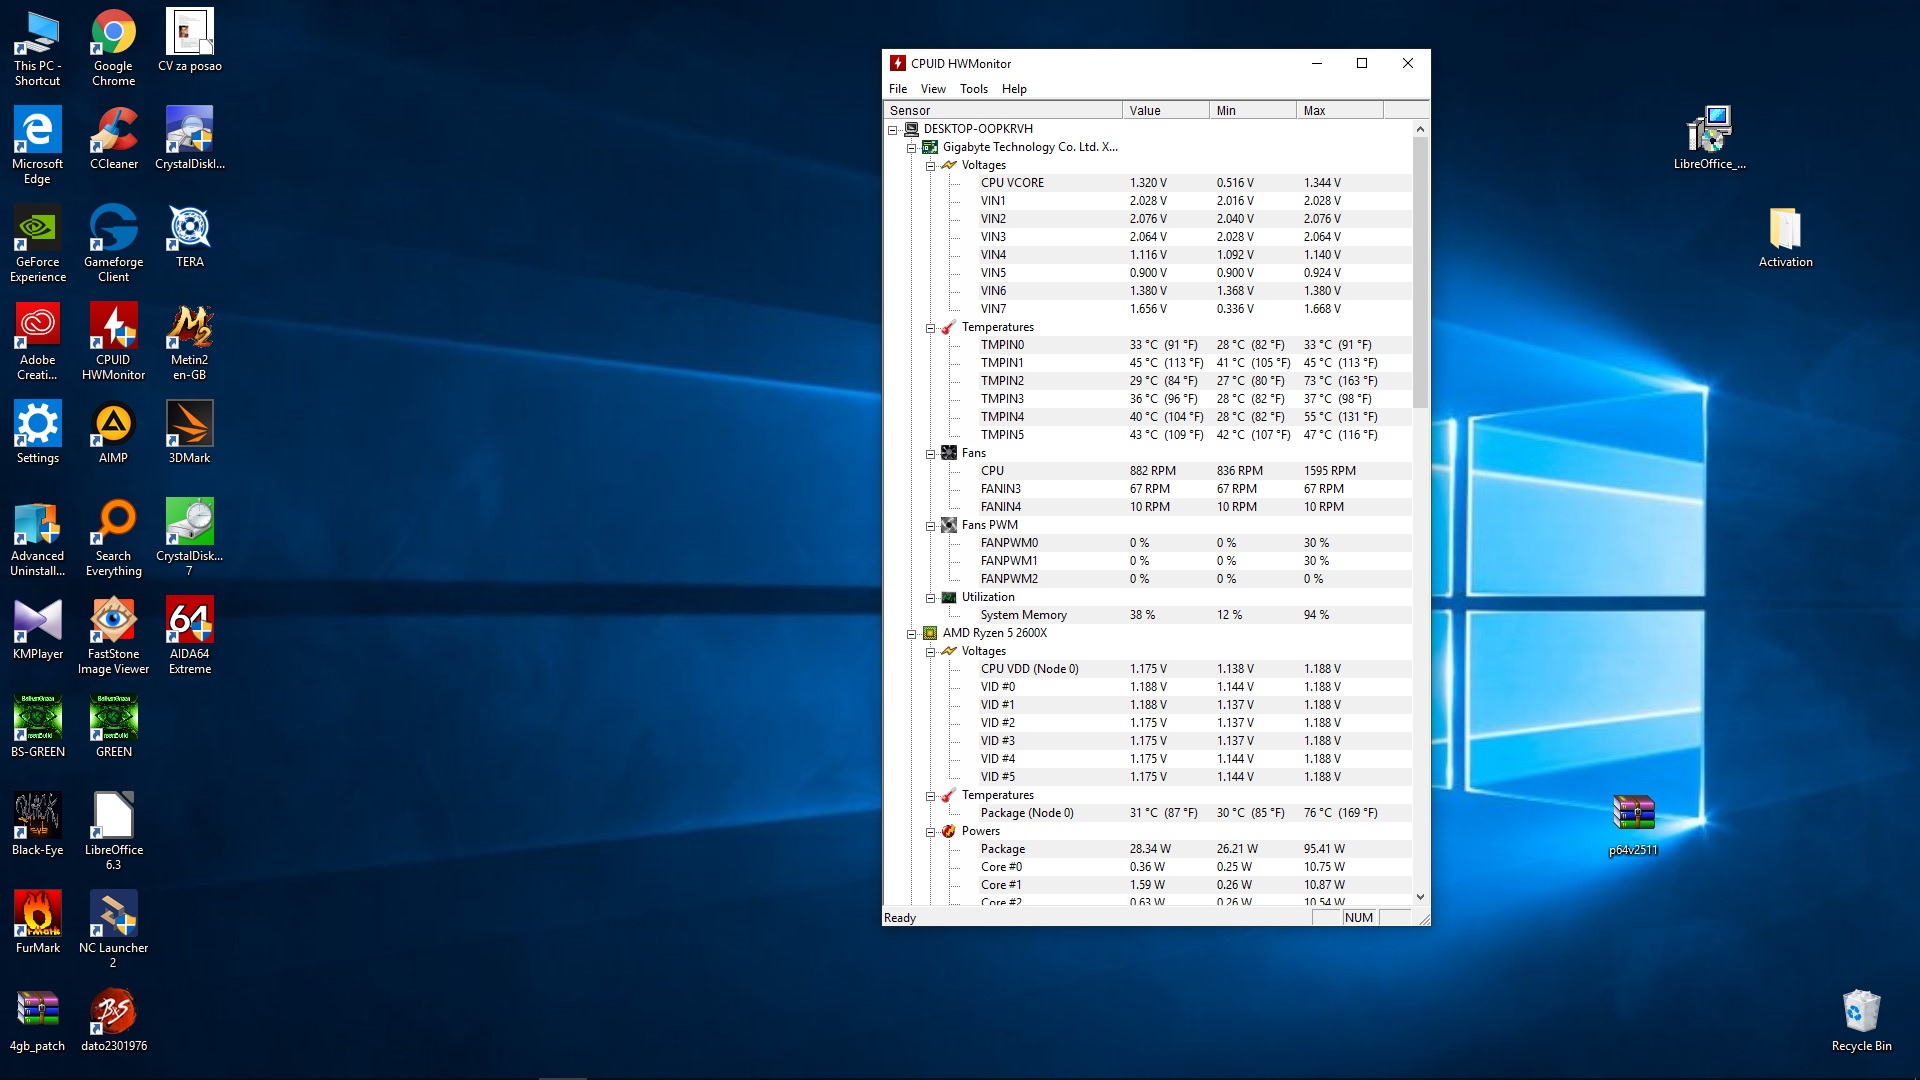The image size is (1920, 1080).
Task: Click the Max column header
Action: [1340, 110]
